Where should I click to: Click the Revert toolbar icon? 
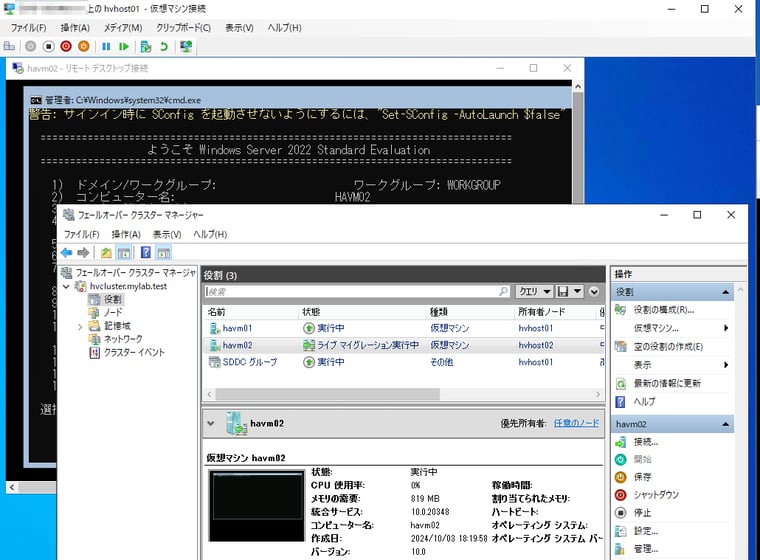pyautogui.click(x=164, y=47)
